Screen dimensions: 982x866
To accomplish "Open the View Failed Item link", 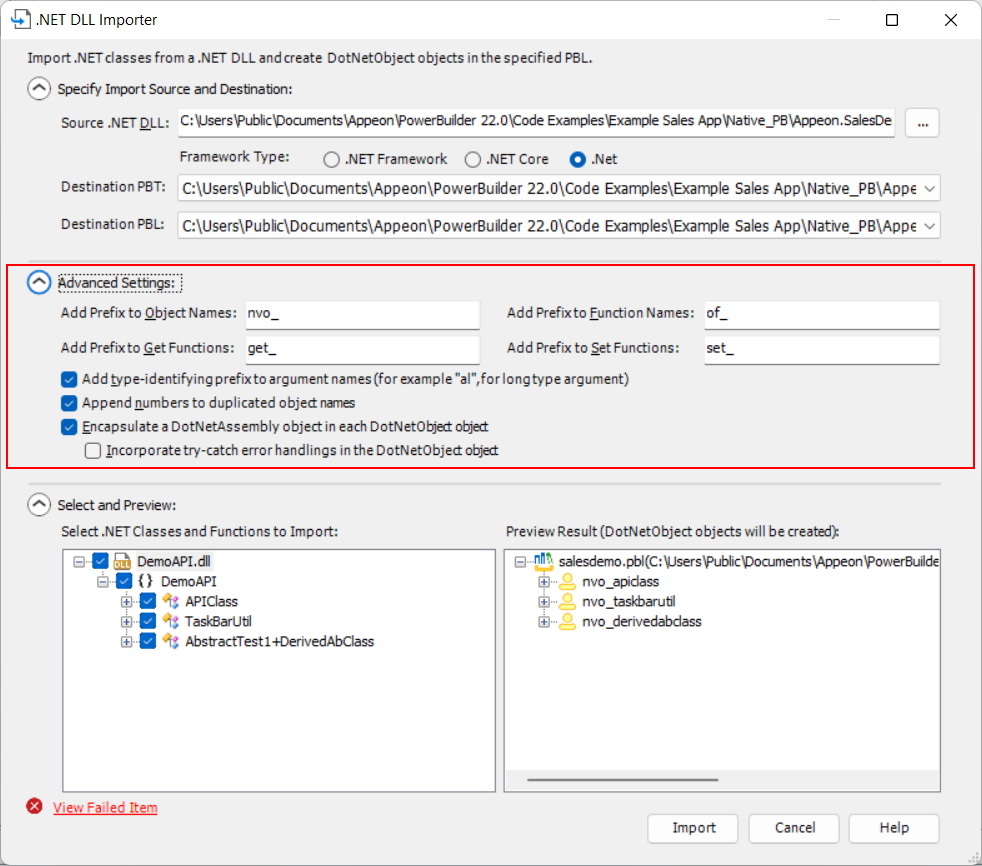I will pyautogui.click(x=105, y=807).
